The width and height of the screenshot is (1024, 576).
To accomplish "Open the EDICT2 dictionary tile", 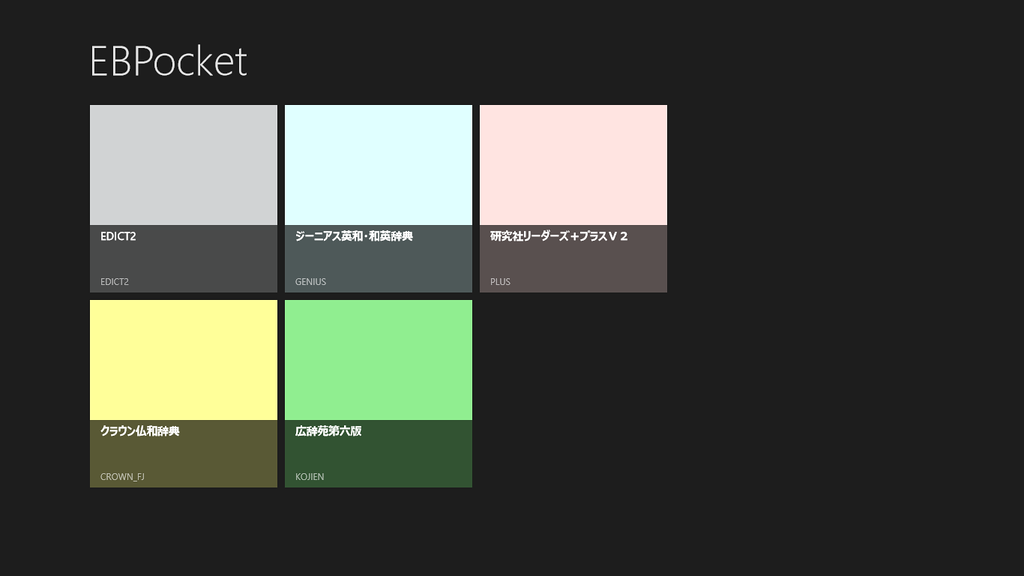I will (x=182, y=197).
